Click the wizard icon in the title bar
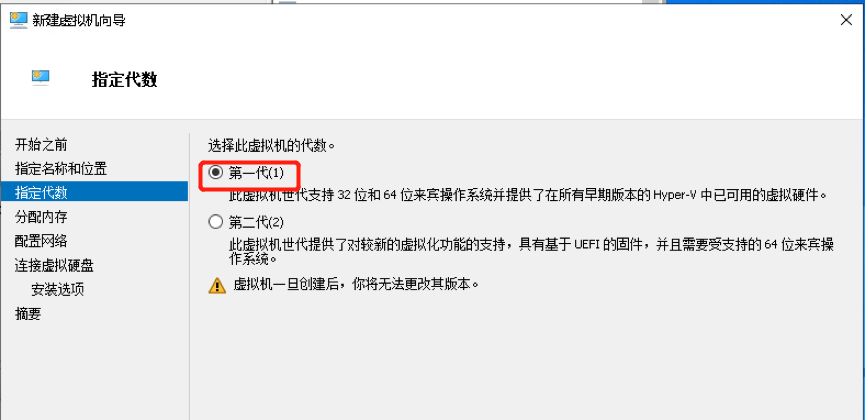 coord(19,20)
